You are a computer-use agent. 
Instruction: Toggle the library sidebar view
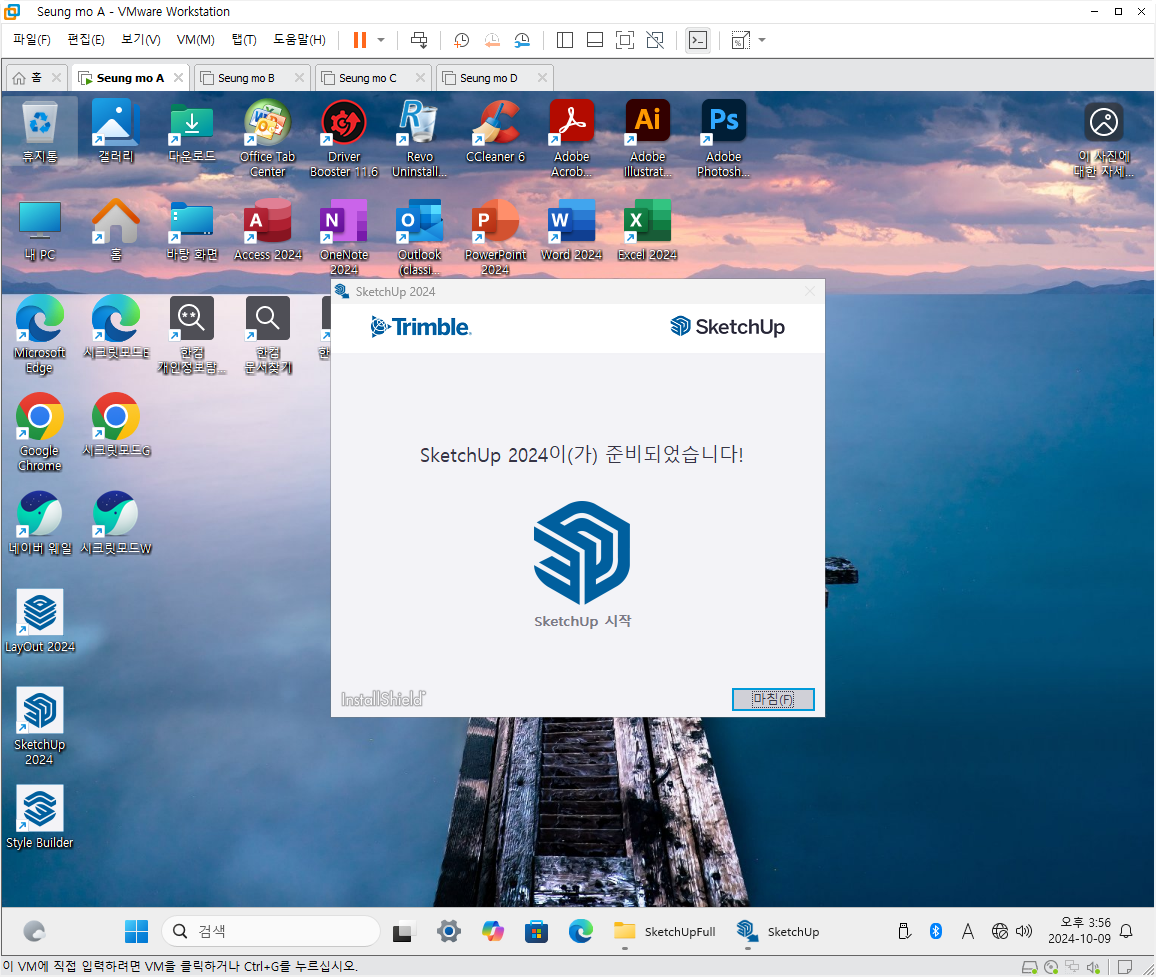coord(565,40)
